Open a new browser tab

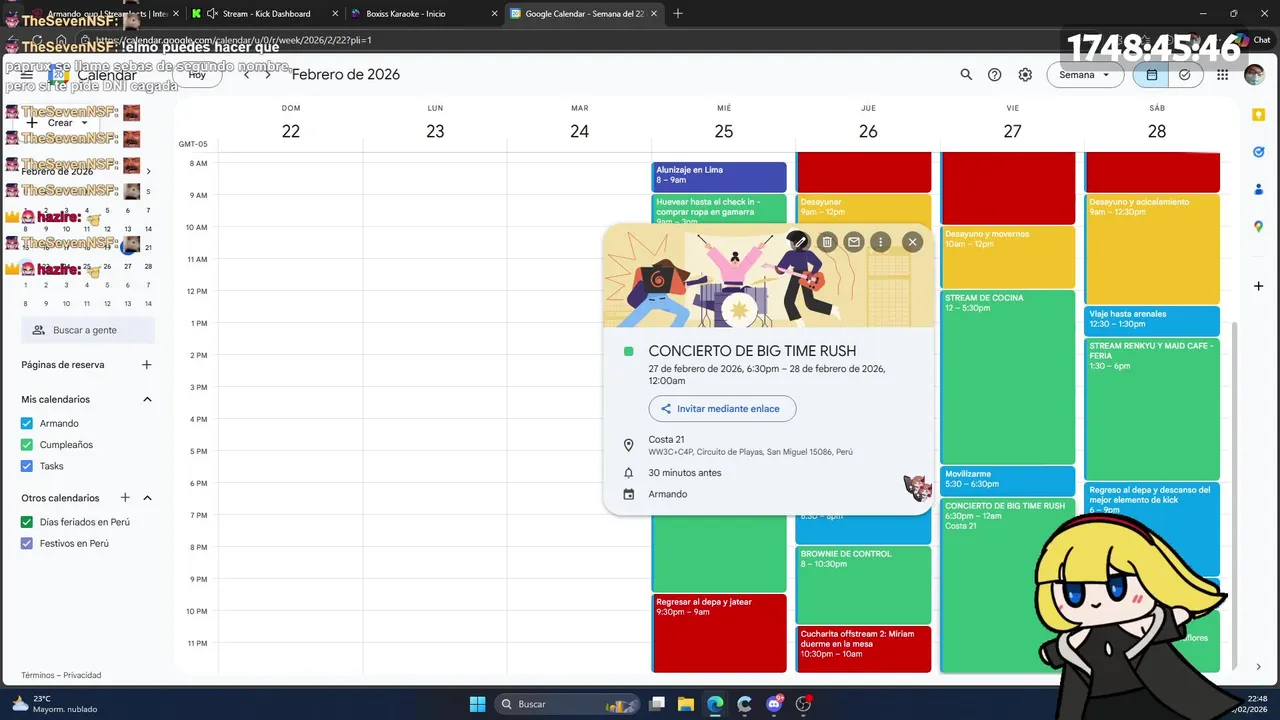pyautogui.click(x=678, y=14)
